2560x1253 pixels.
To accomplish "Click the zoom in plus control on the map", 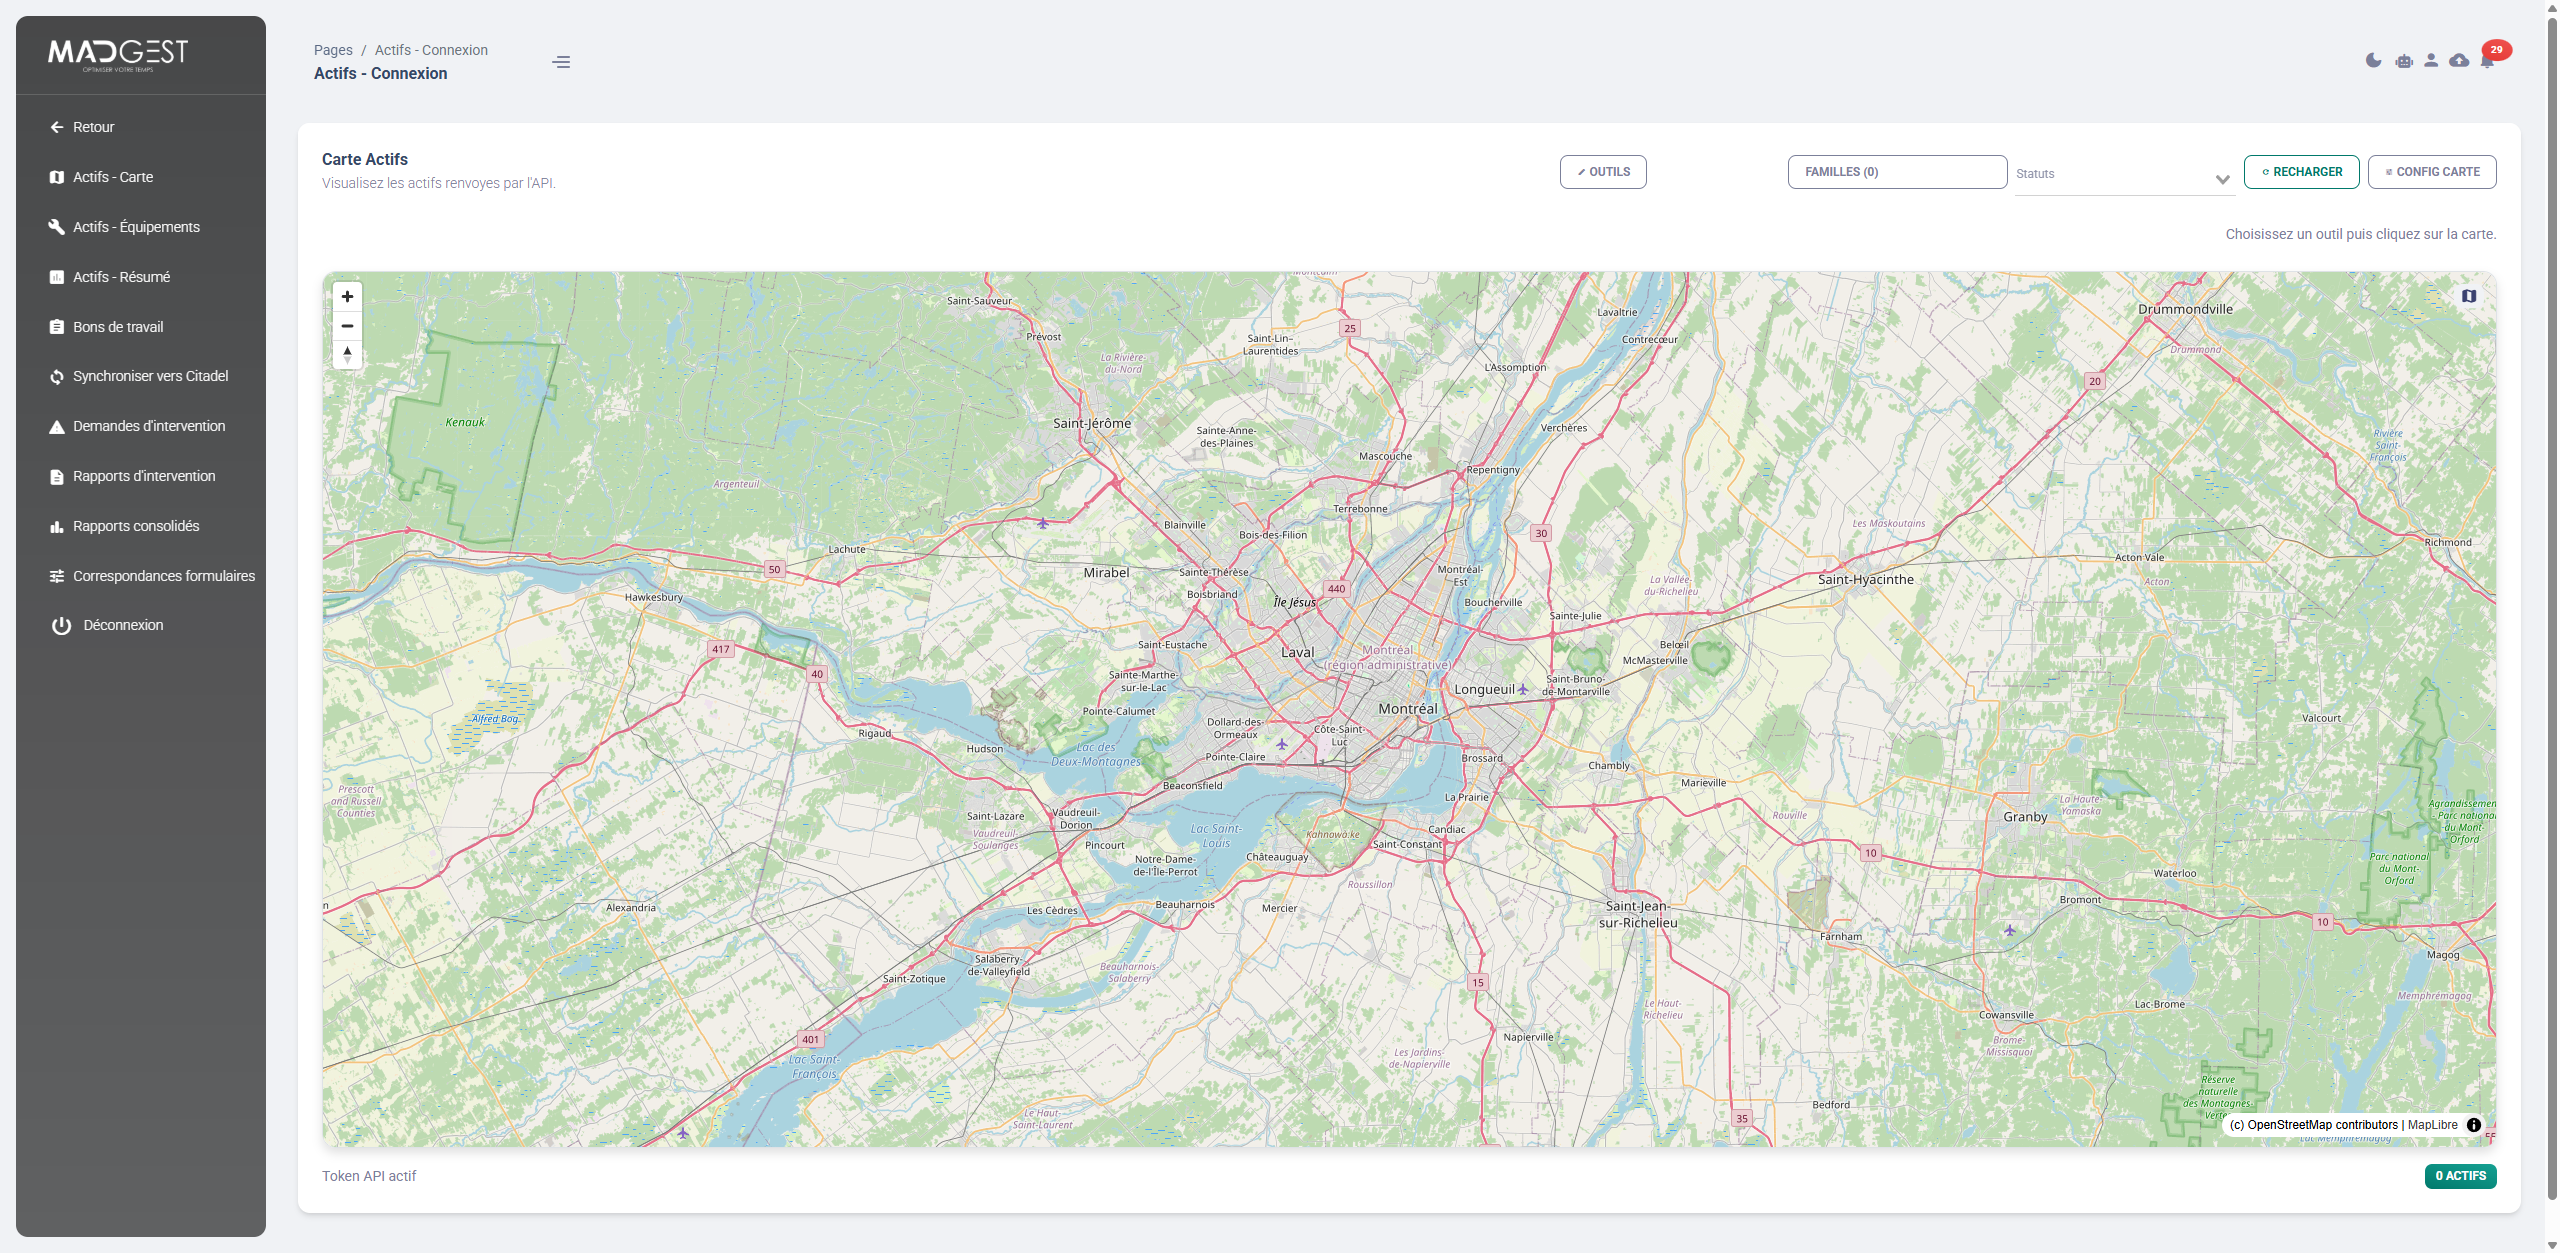I will click(x=347, y=296).
